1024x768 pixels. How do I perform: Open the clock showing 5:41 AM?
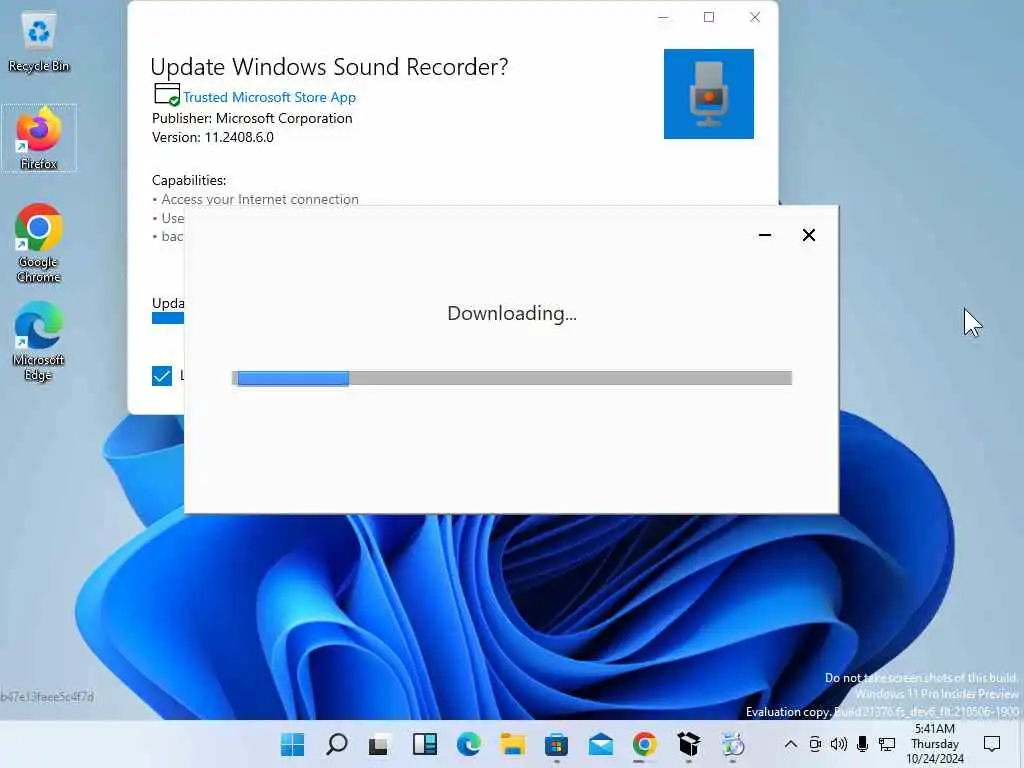click(935, 744)
